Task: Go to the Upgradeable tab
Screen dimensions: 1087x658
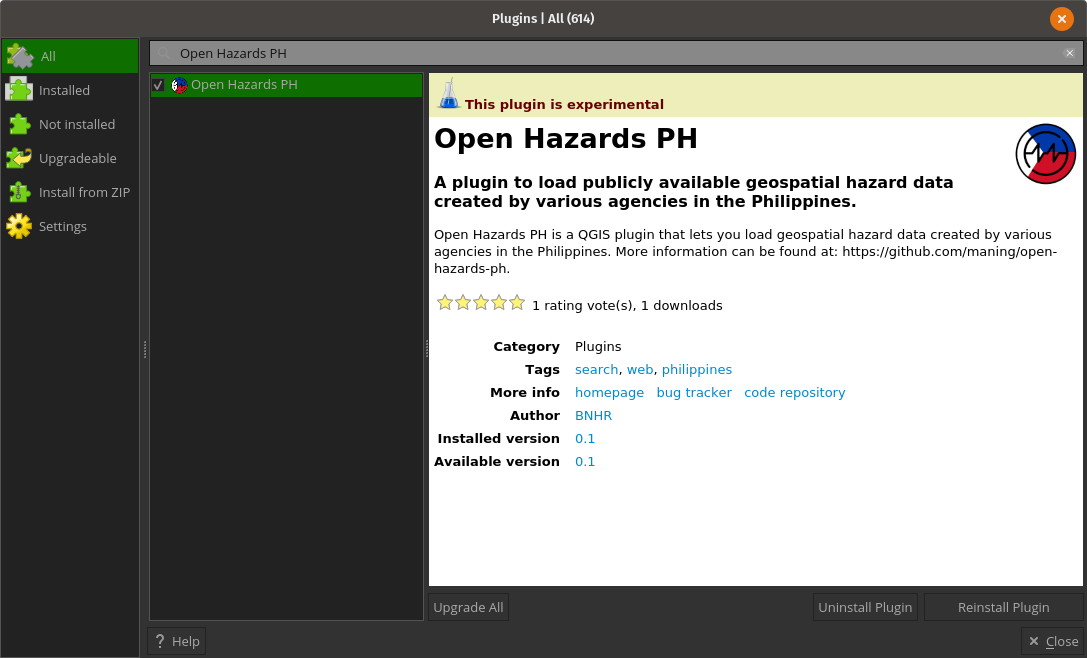Action: coord(70,158)
